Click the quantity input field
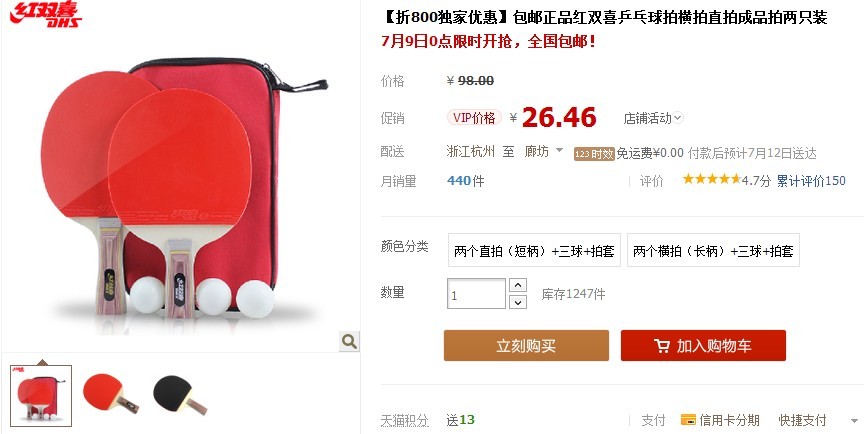Screen dimensions: 864x434 pyautogui.click(x=476, y=294)
